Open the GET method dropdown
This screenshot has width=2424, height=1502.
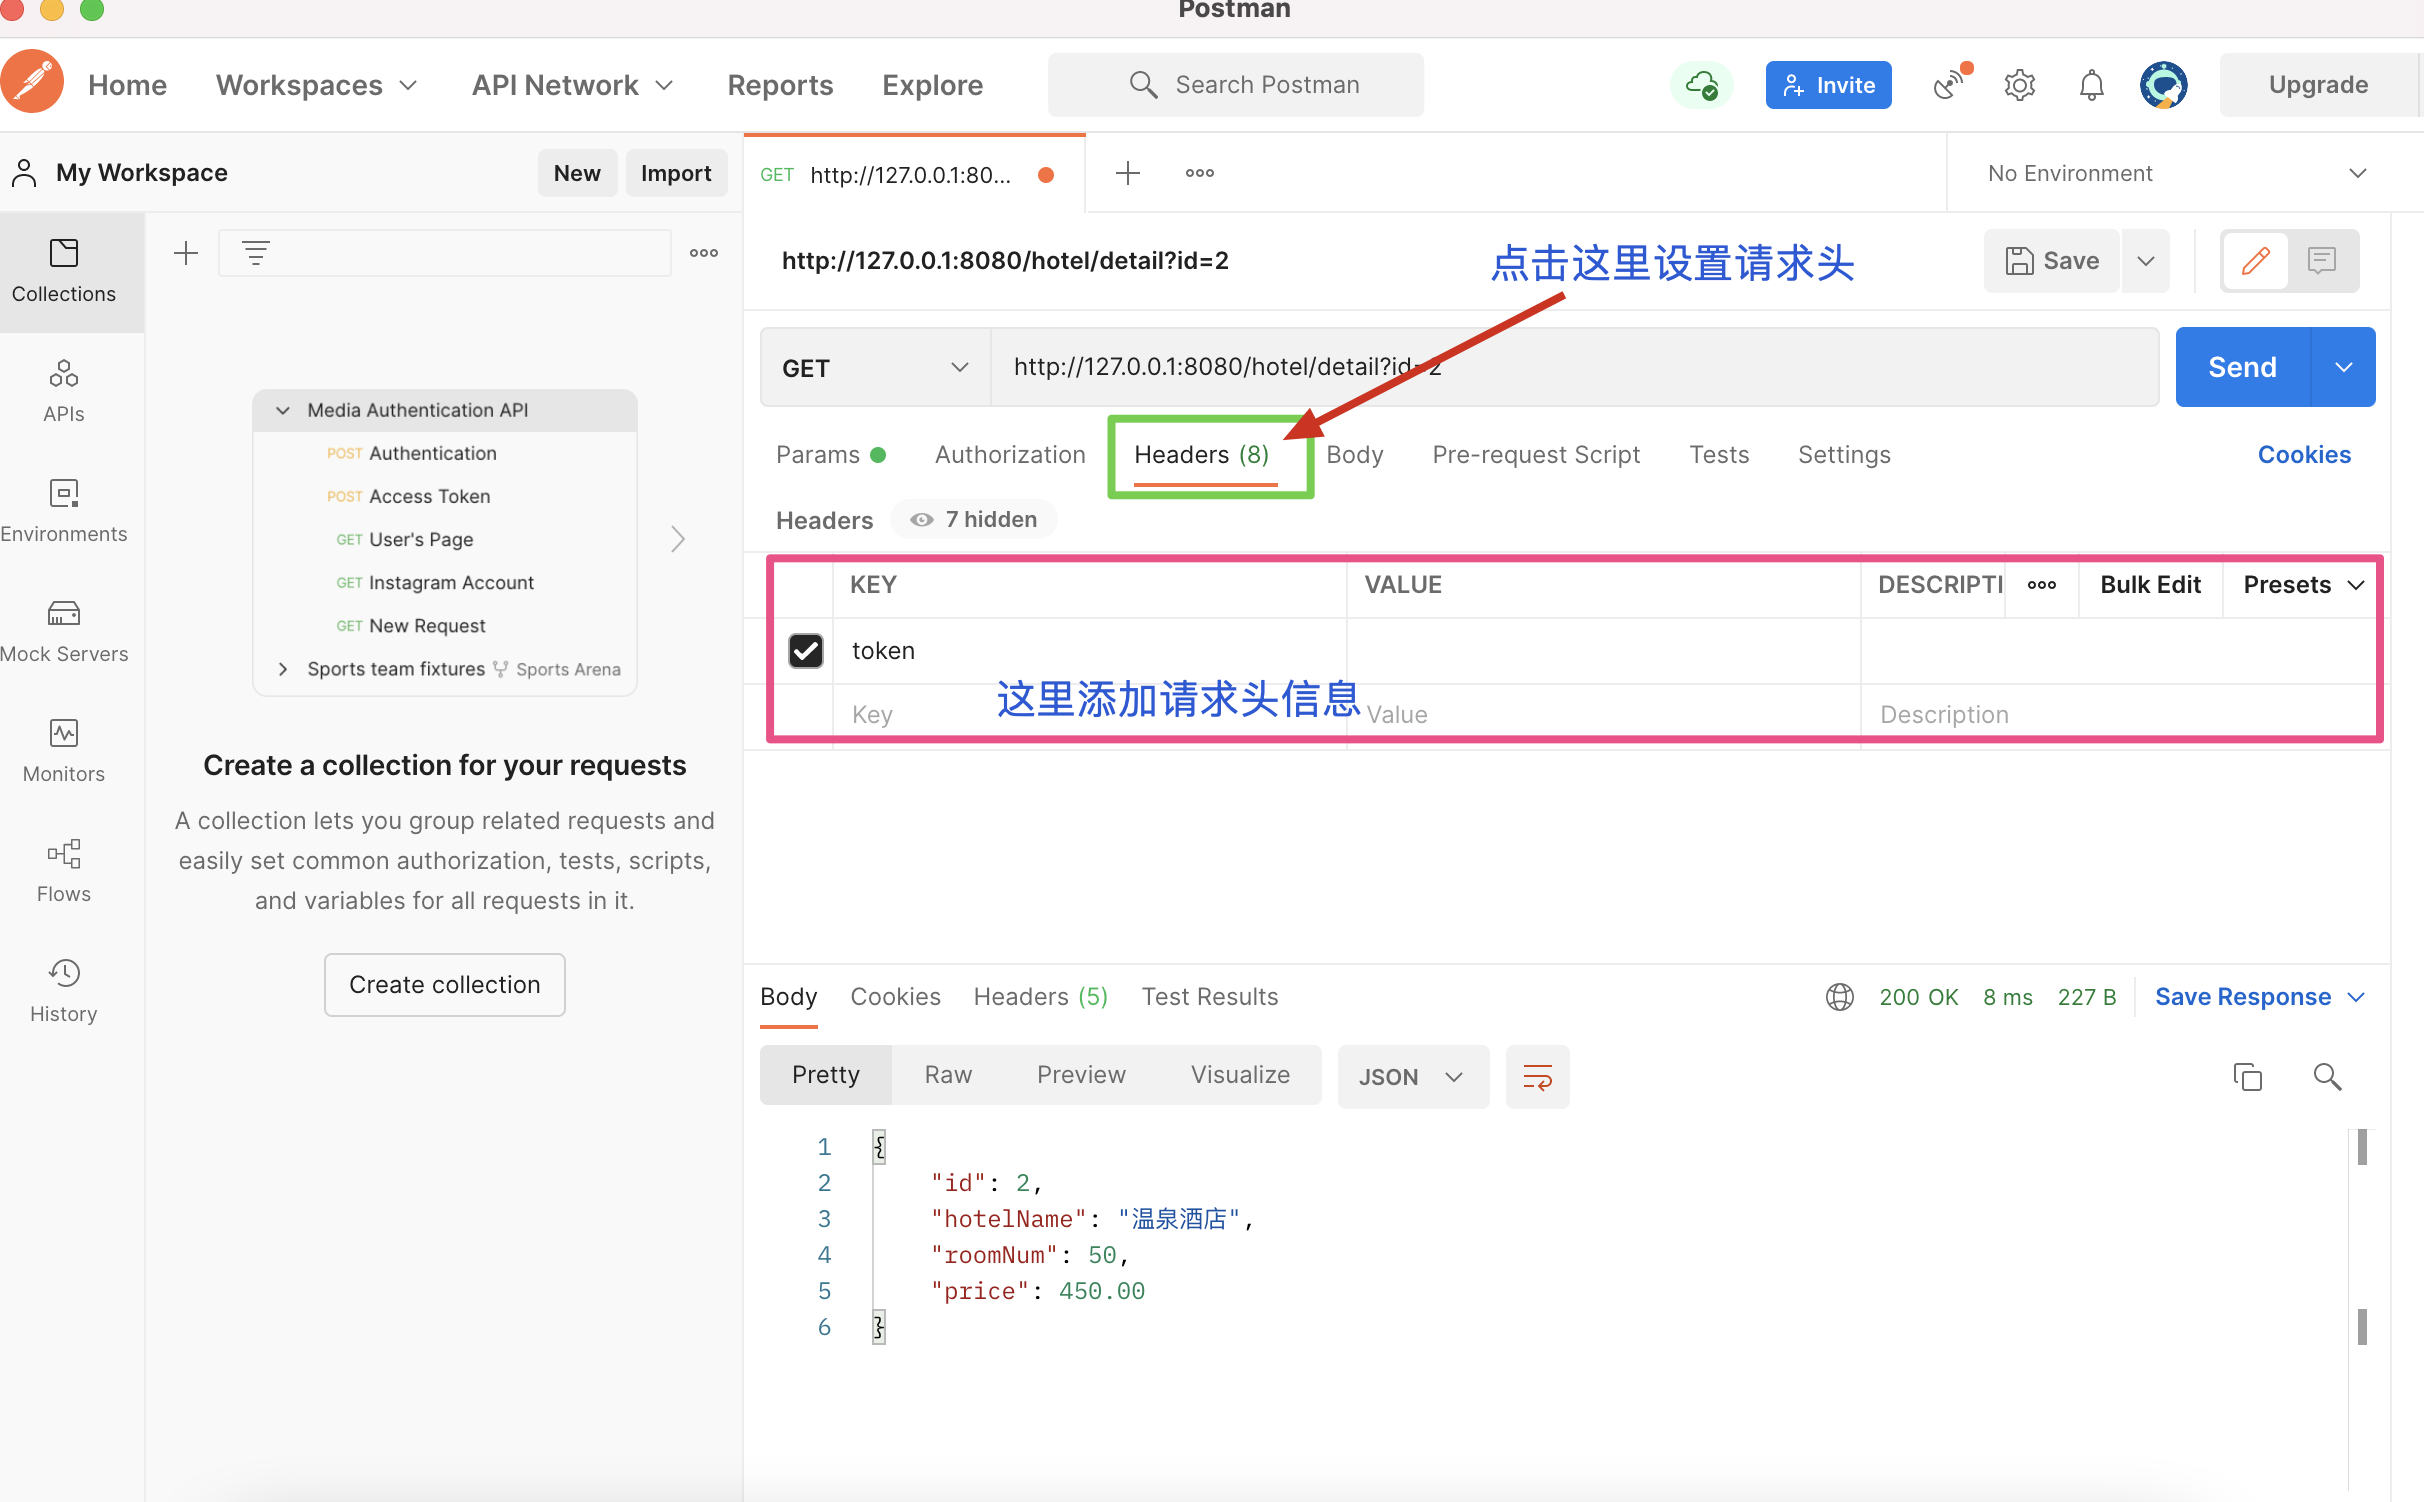pos(875,367)
